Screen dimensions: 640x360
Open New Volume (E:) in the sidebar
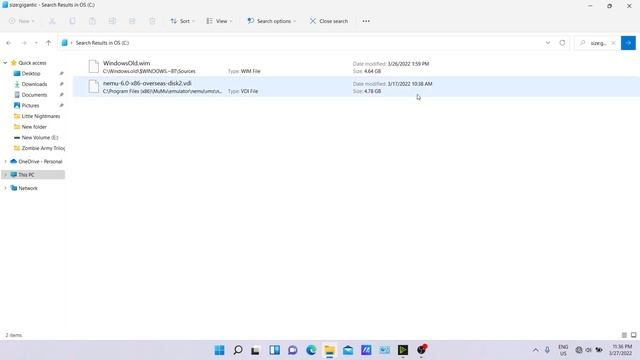(40, 138)
